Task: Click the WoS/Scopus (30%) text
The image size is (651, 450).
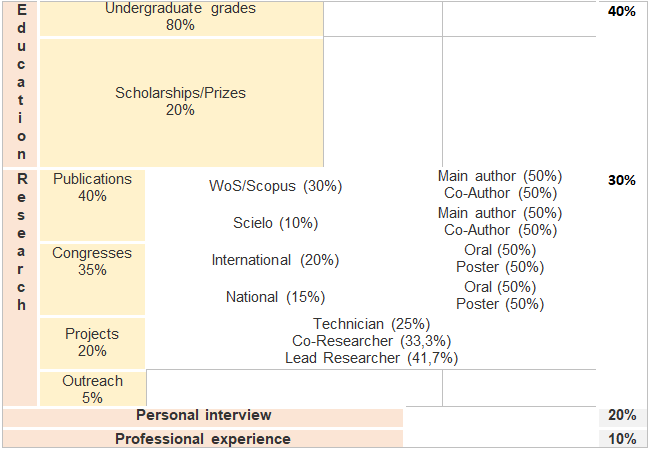Action: pyautogui.click(x=275, y=186)
